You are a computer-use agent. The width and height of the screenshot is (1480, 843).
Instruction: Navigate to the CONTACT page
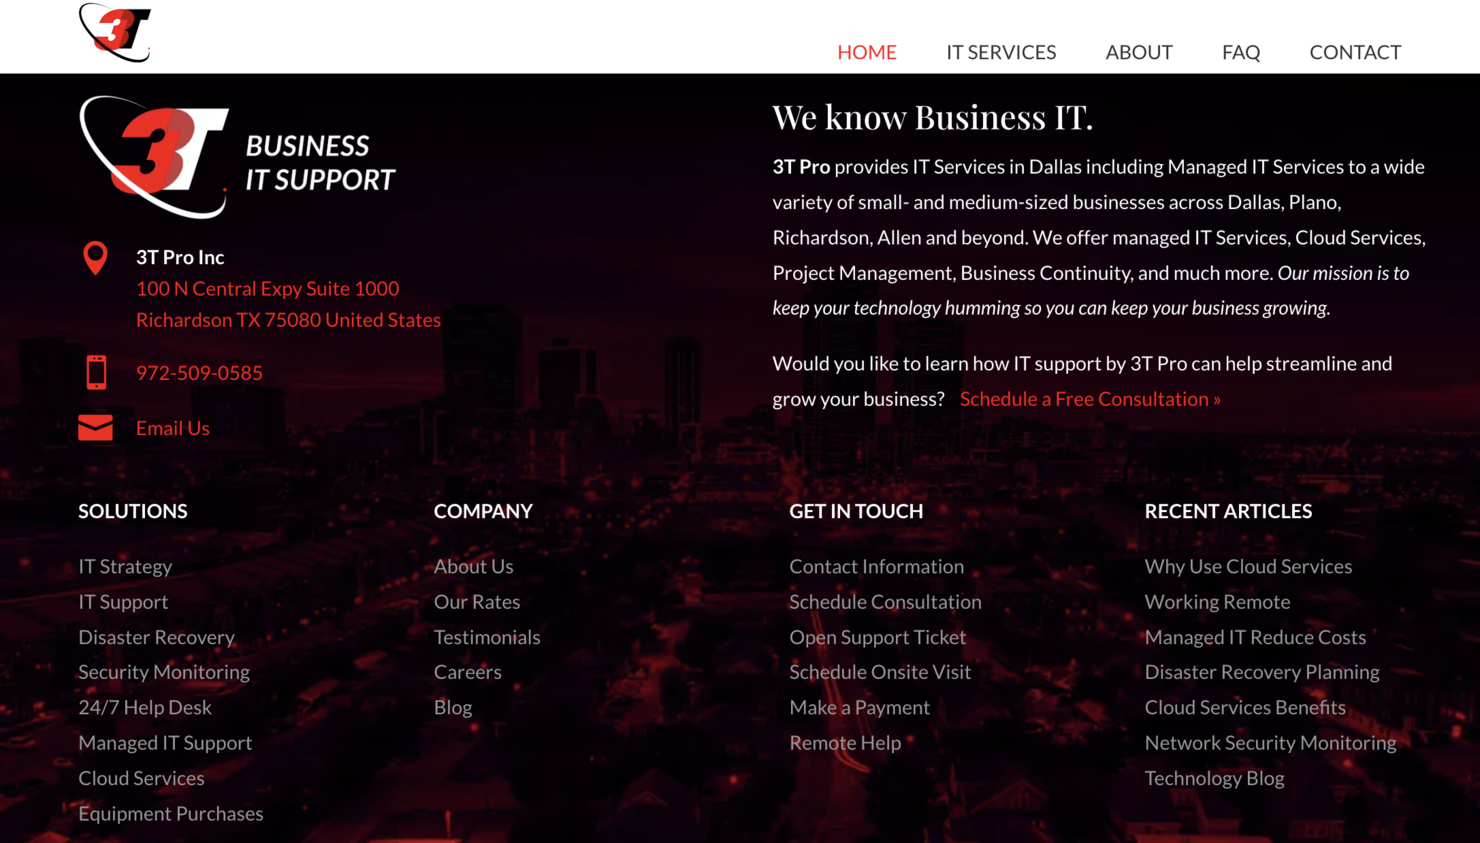pos(1355,52)
